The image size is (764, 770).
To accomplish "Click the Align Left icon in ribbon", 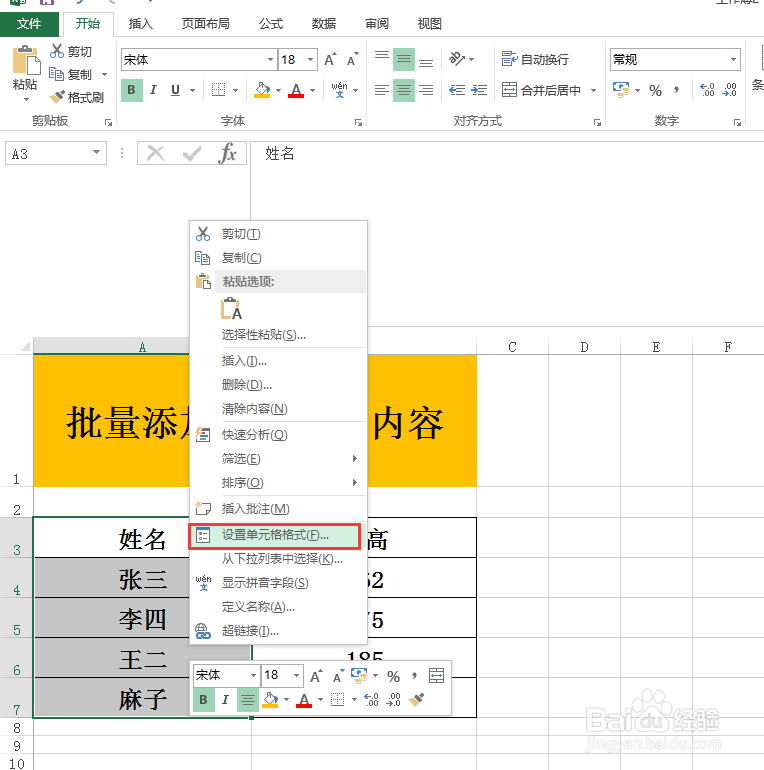I will [x=382, y=90].
